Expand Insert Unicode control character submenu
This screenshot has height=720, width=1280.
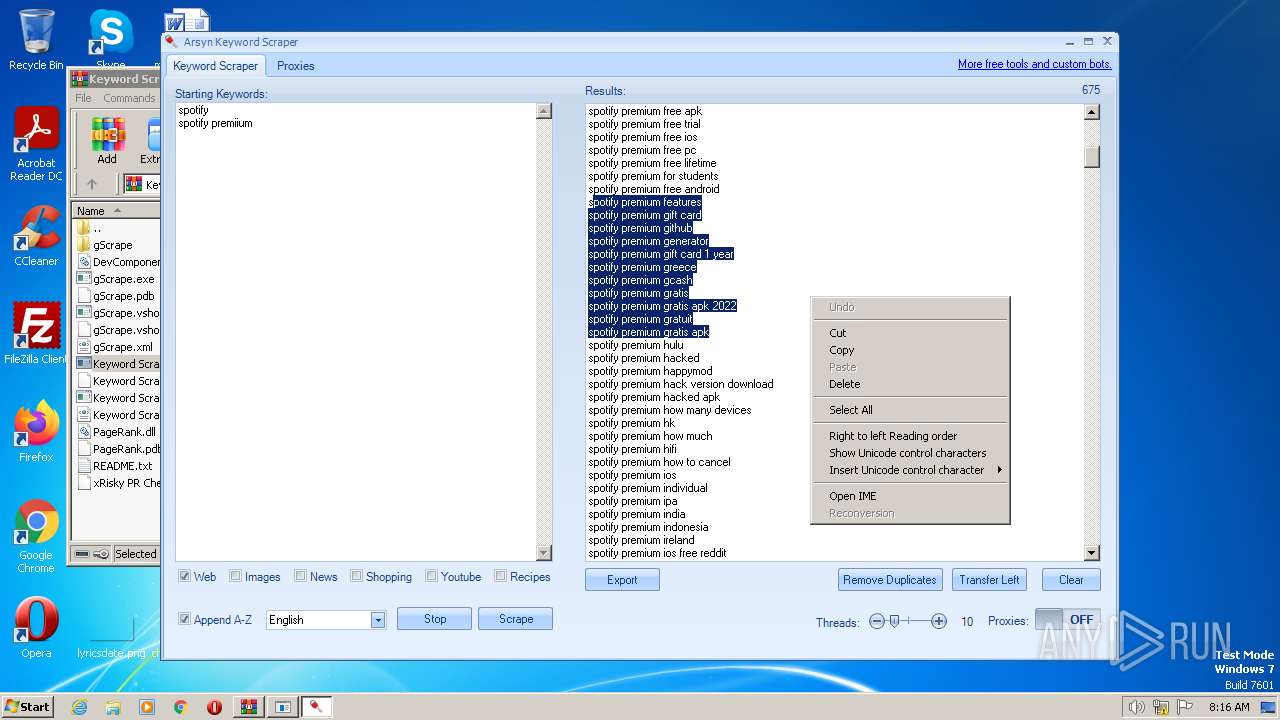point(910,470)
